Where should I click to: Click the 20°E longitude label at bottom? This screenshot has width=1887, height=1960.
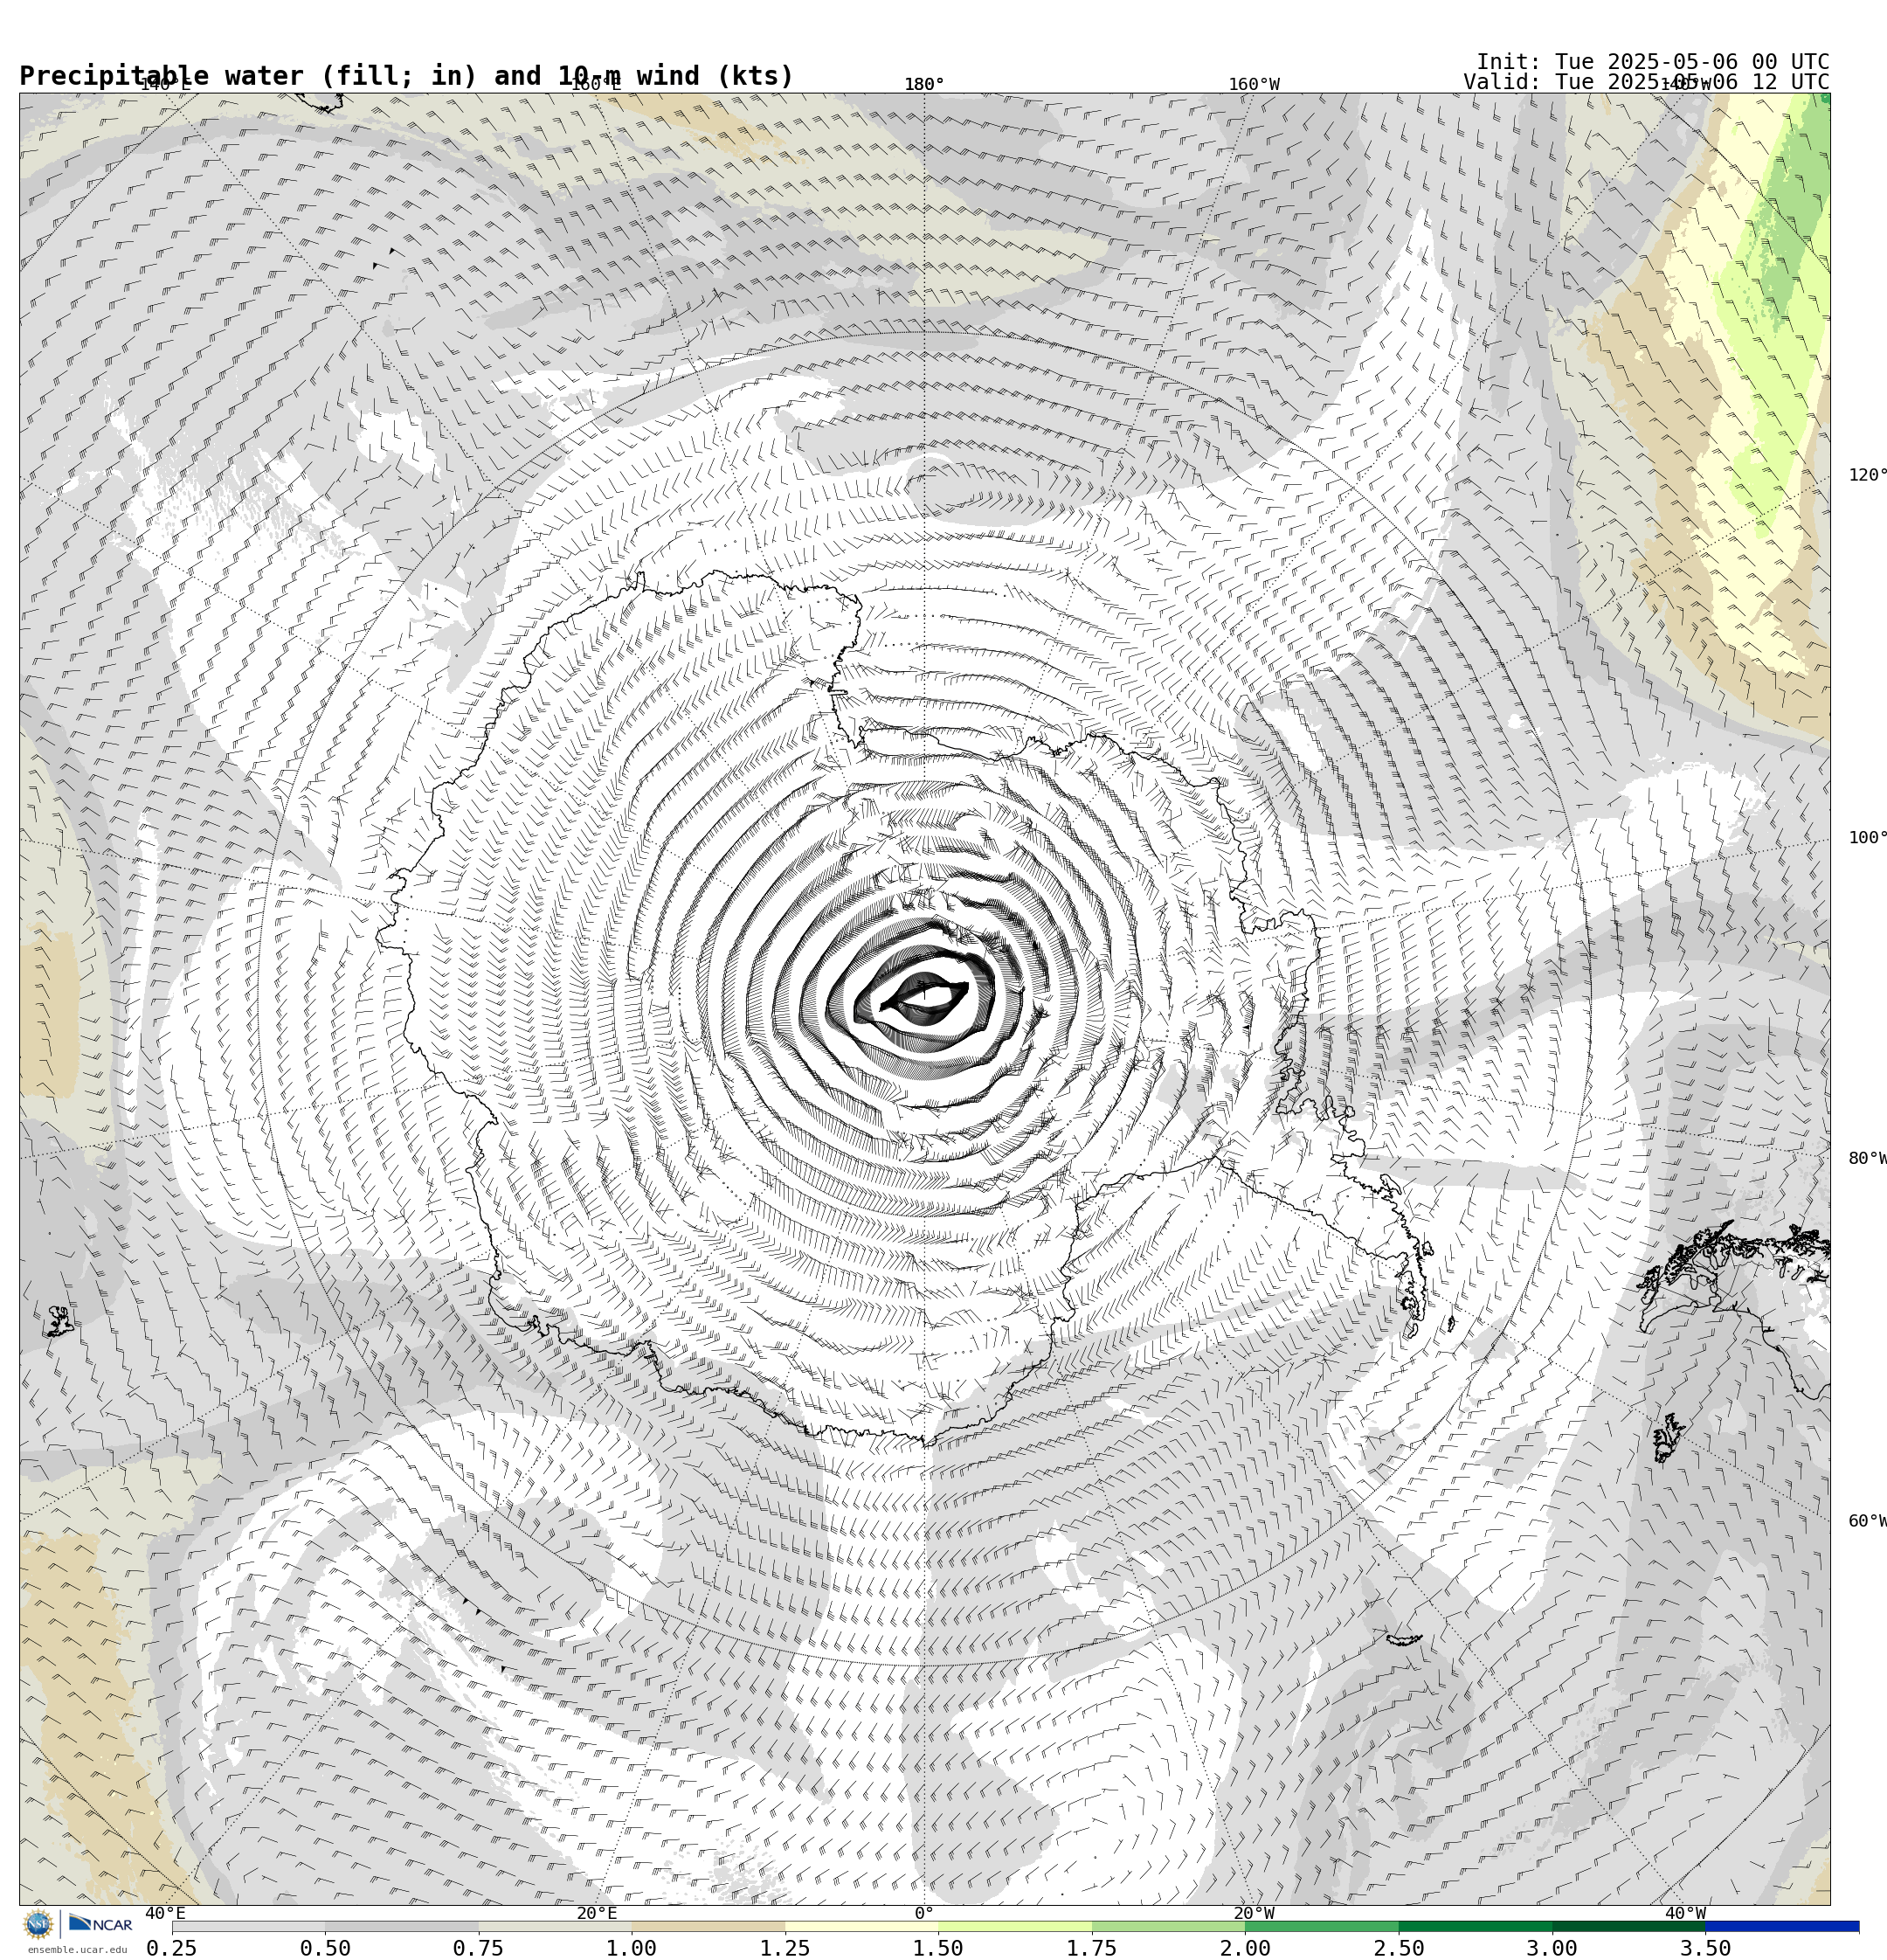point(597,1913)
